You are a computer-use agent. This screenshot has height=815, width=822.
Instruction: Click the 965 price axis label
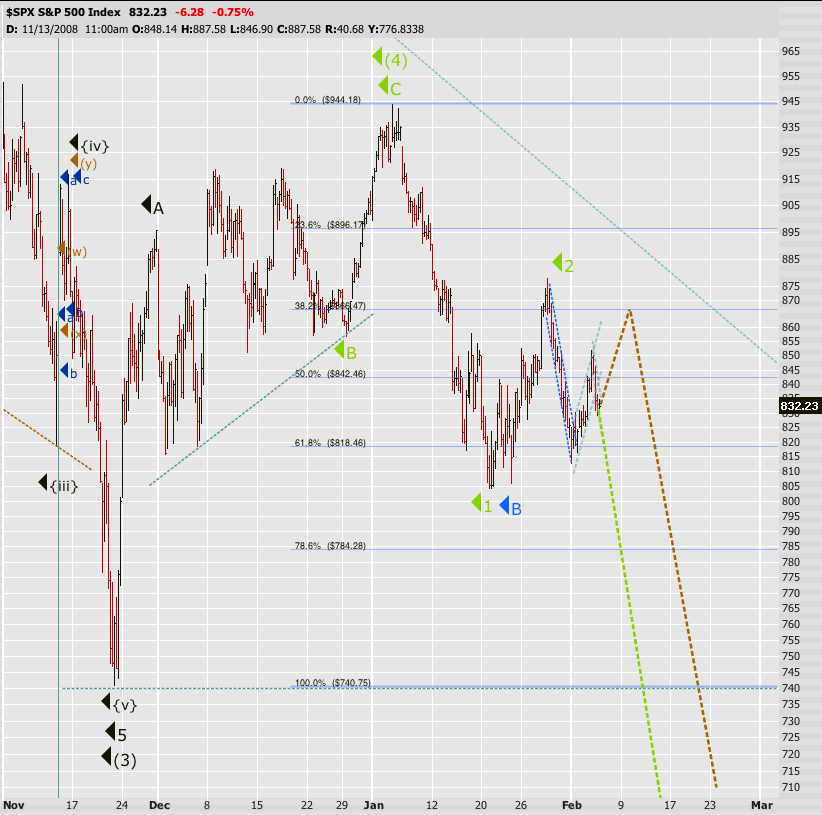click(x=791, y=51)
